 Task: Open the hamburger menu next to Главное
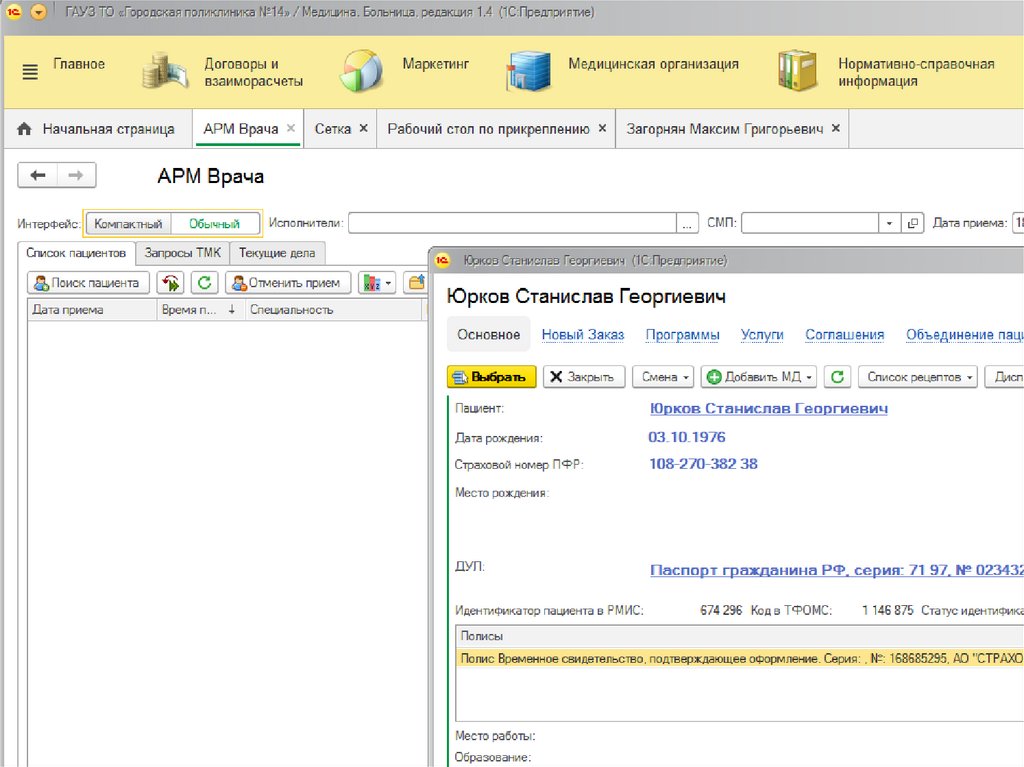pos(30,72)
